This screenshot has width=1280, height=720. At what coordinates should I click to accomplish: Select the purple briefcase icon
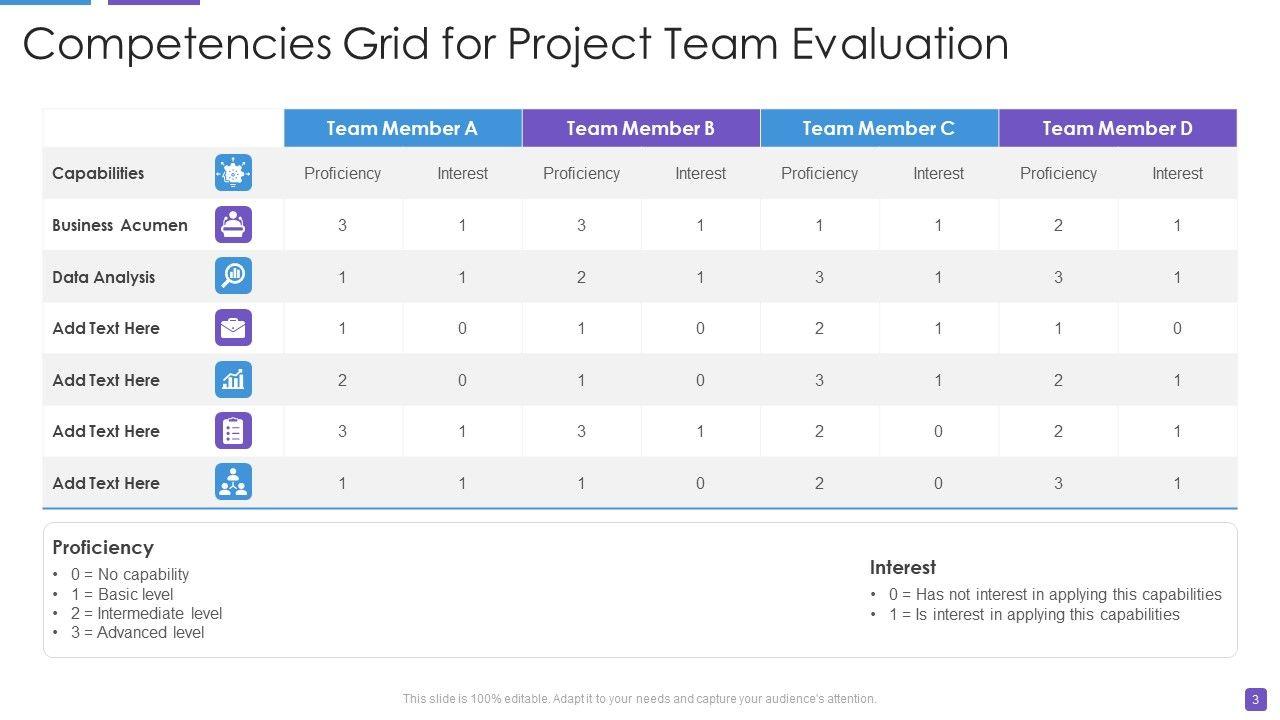pos(233,328)
